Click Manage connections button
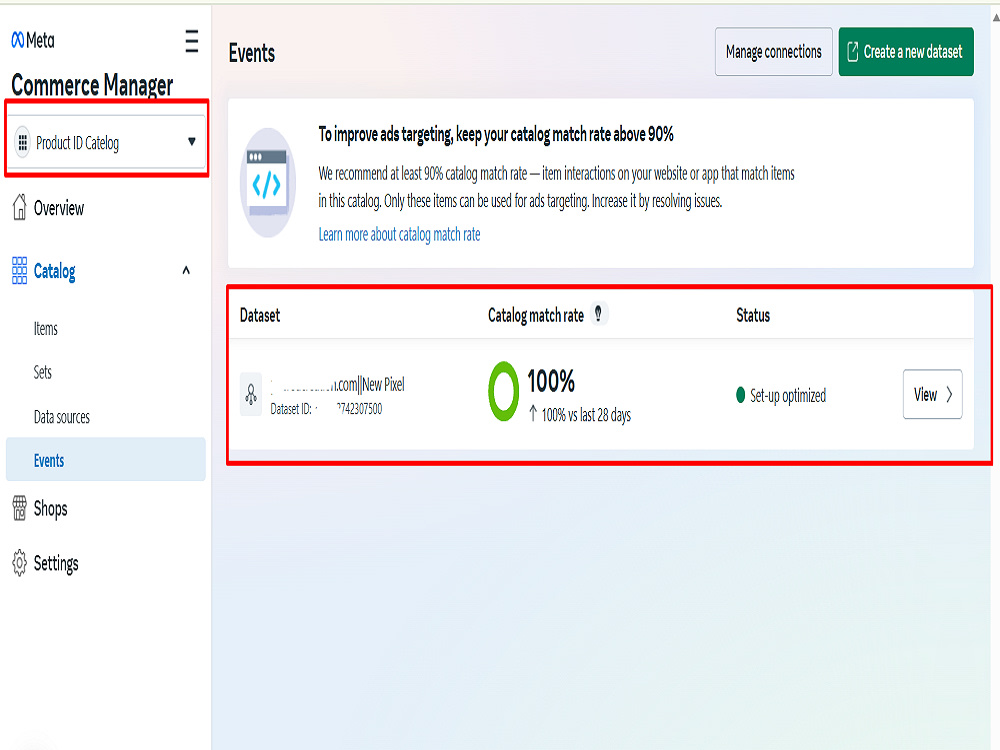The height and width of the screenshot is (750, 1000). [x=774, y=52]
